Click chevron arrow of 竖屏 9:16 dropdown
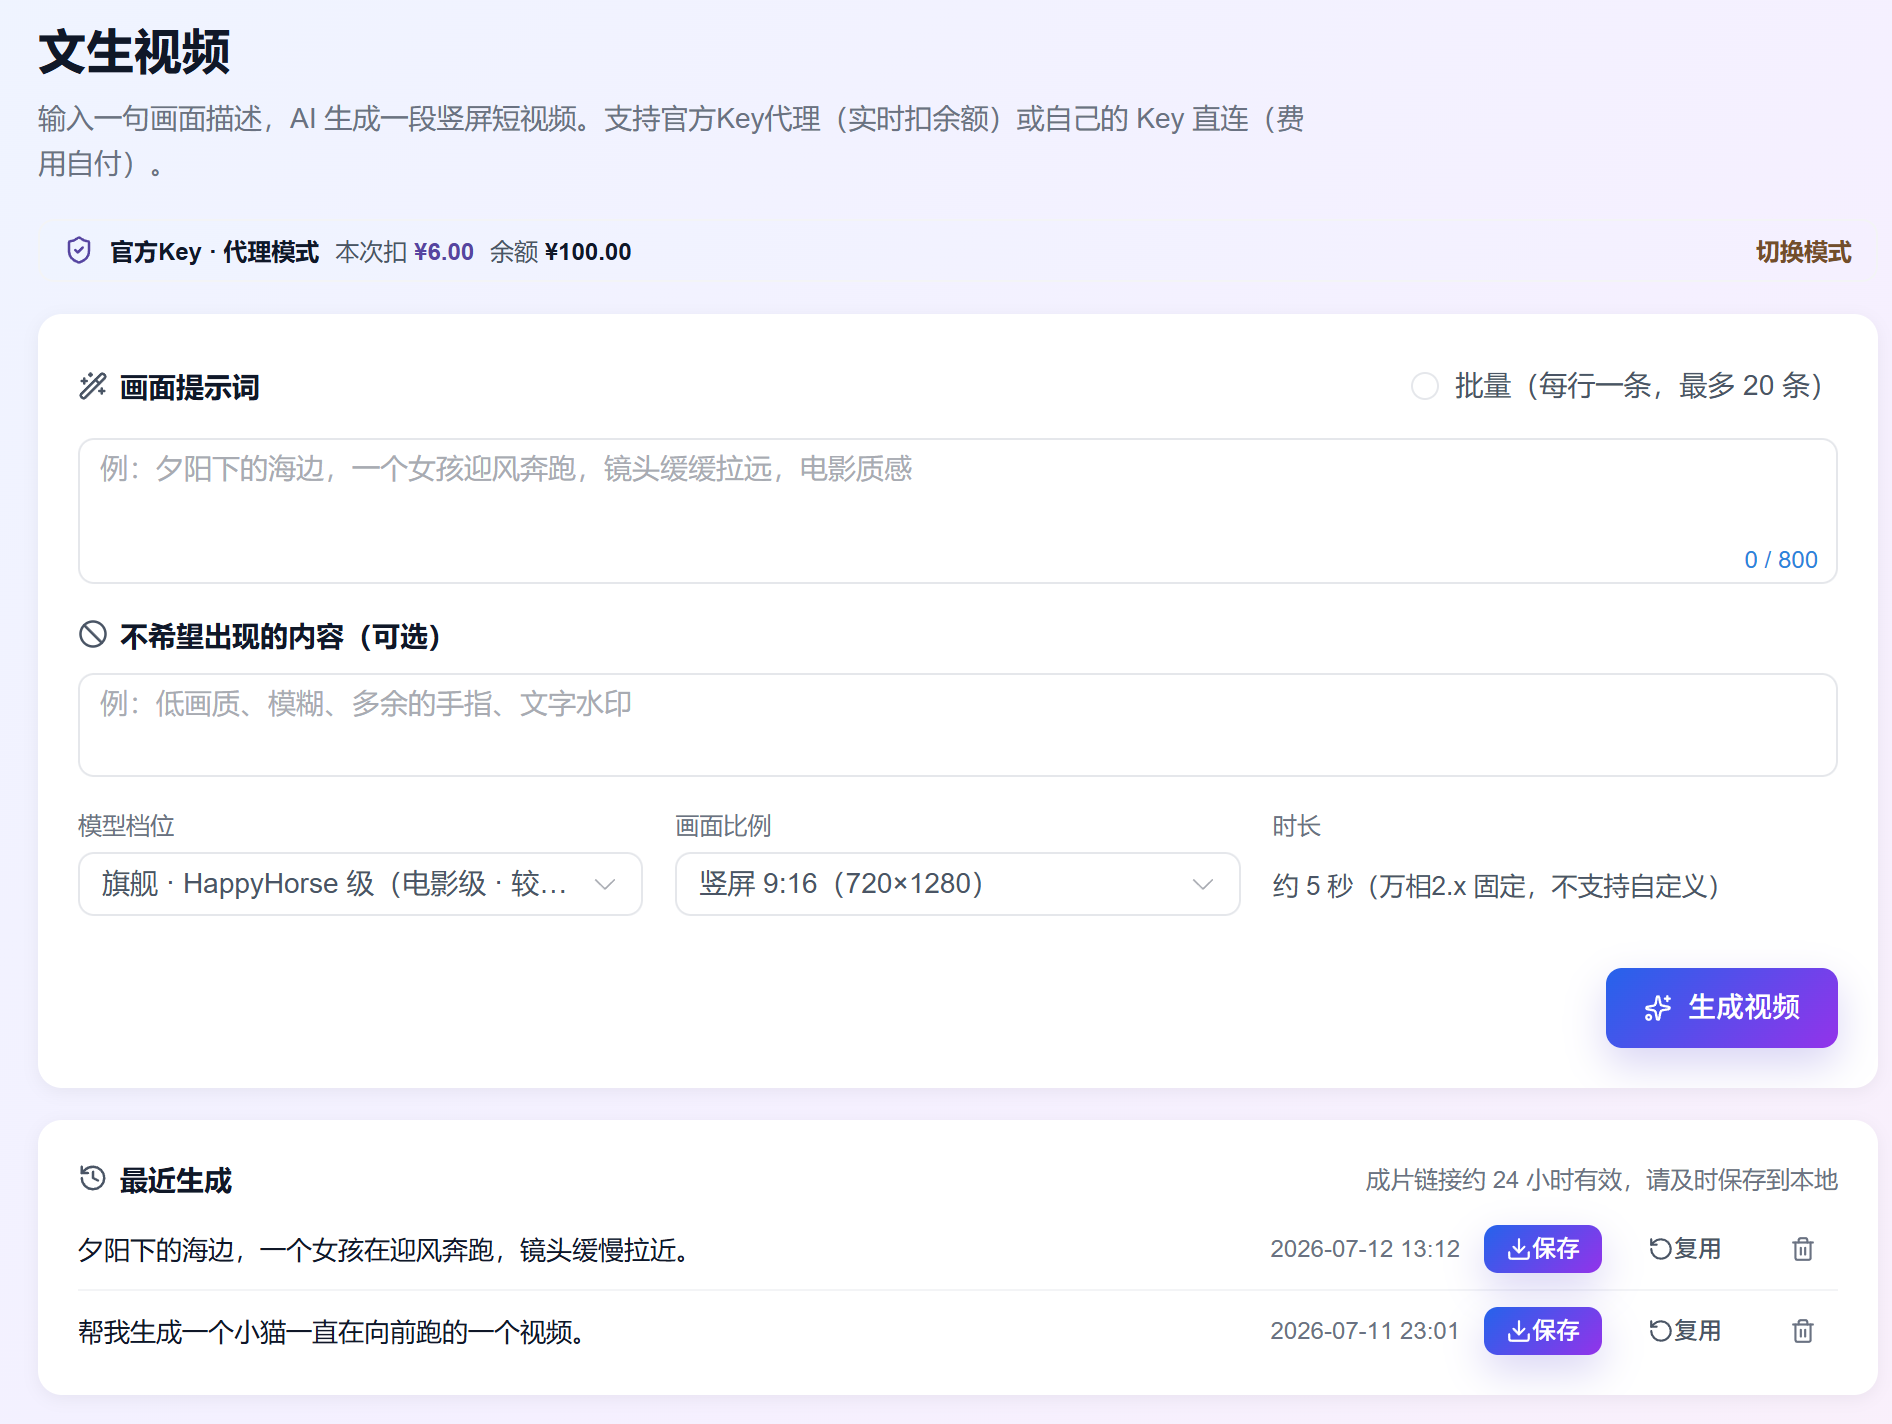 (x=1203, y=884)
